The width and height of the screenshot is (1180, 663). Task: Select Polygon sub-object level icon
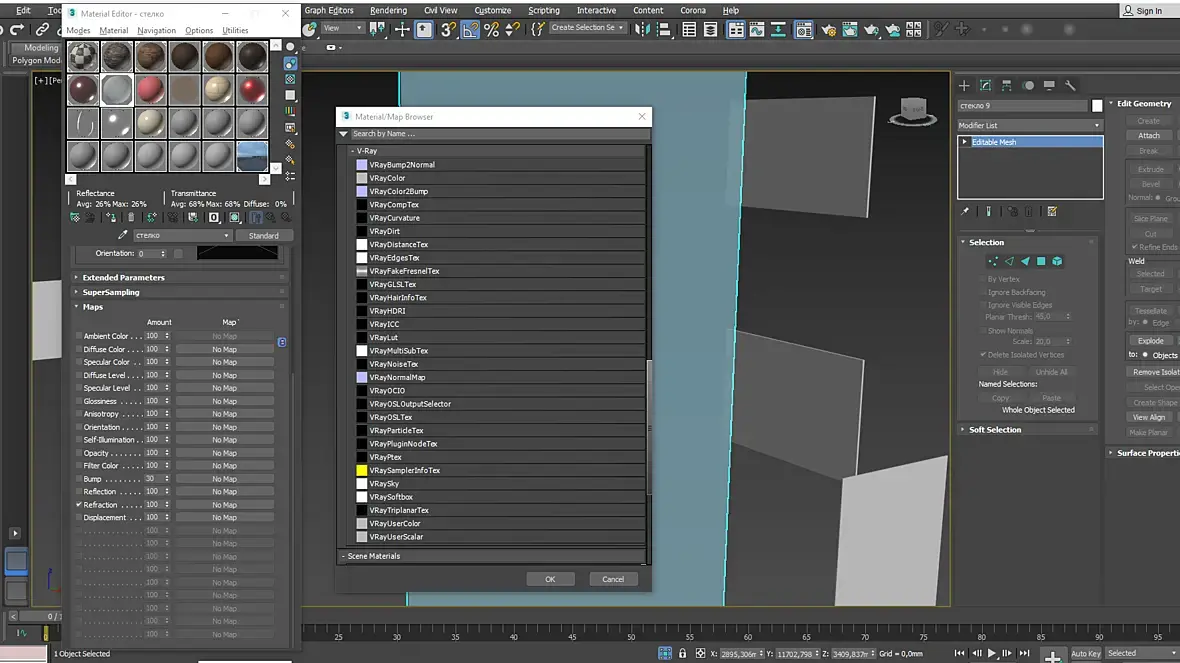click(1041, 261)
